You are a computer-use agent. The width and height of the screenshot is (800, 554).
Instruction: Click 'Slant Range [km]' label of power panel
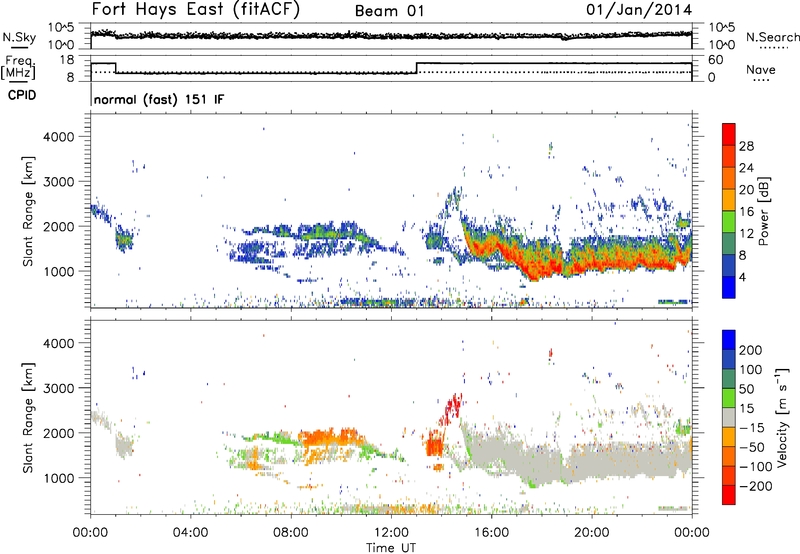tap(29, 211)
